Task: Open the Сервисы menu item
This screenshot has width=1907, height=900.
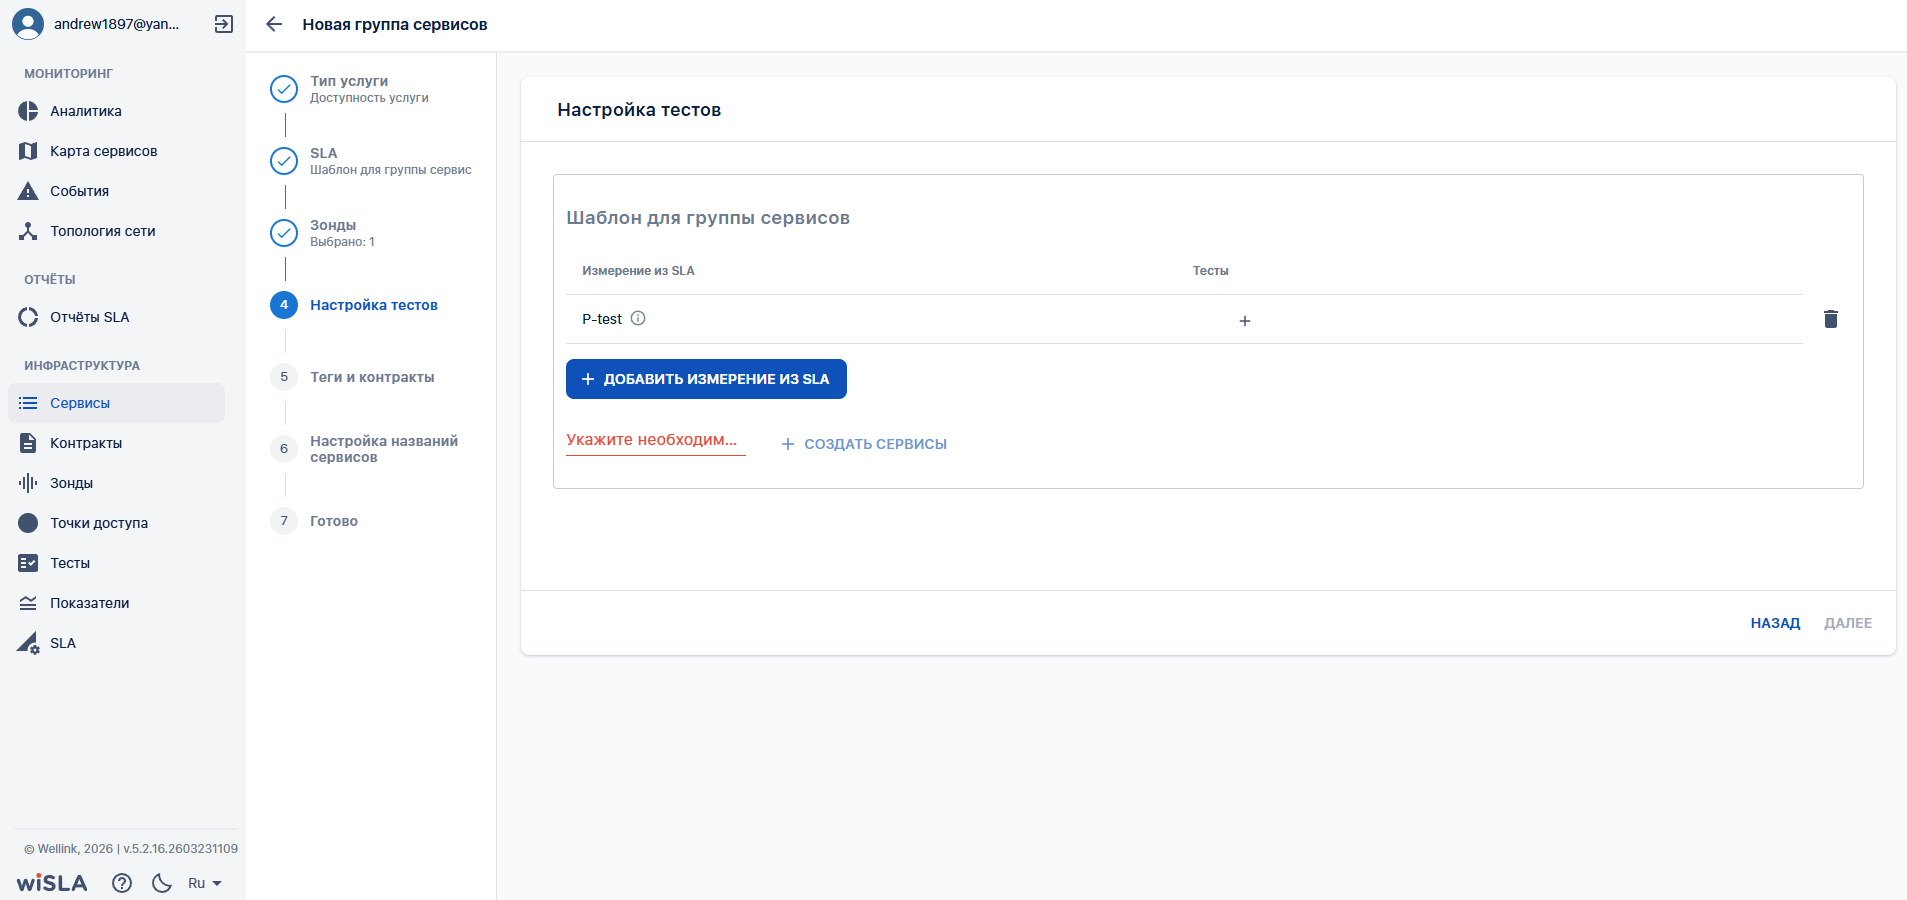Action: pyautogui.click(x=116, y=403)
